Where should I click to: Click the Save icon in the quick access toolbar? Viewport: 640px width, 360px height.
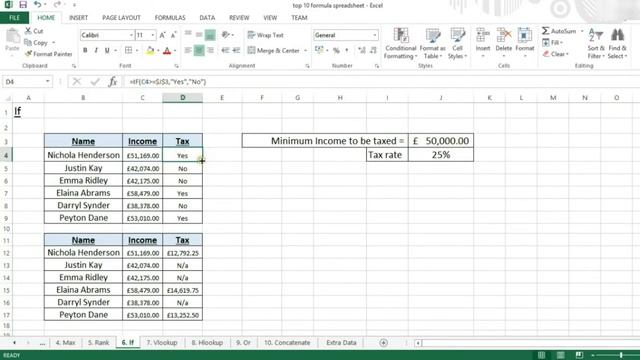(x=23, y=5)
